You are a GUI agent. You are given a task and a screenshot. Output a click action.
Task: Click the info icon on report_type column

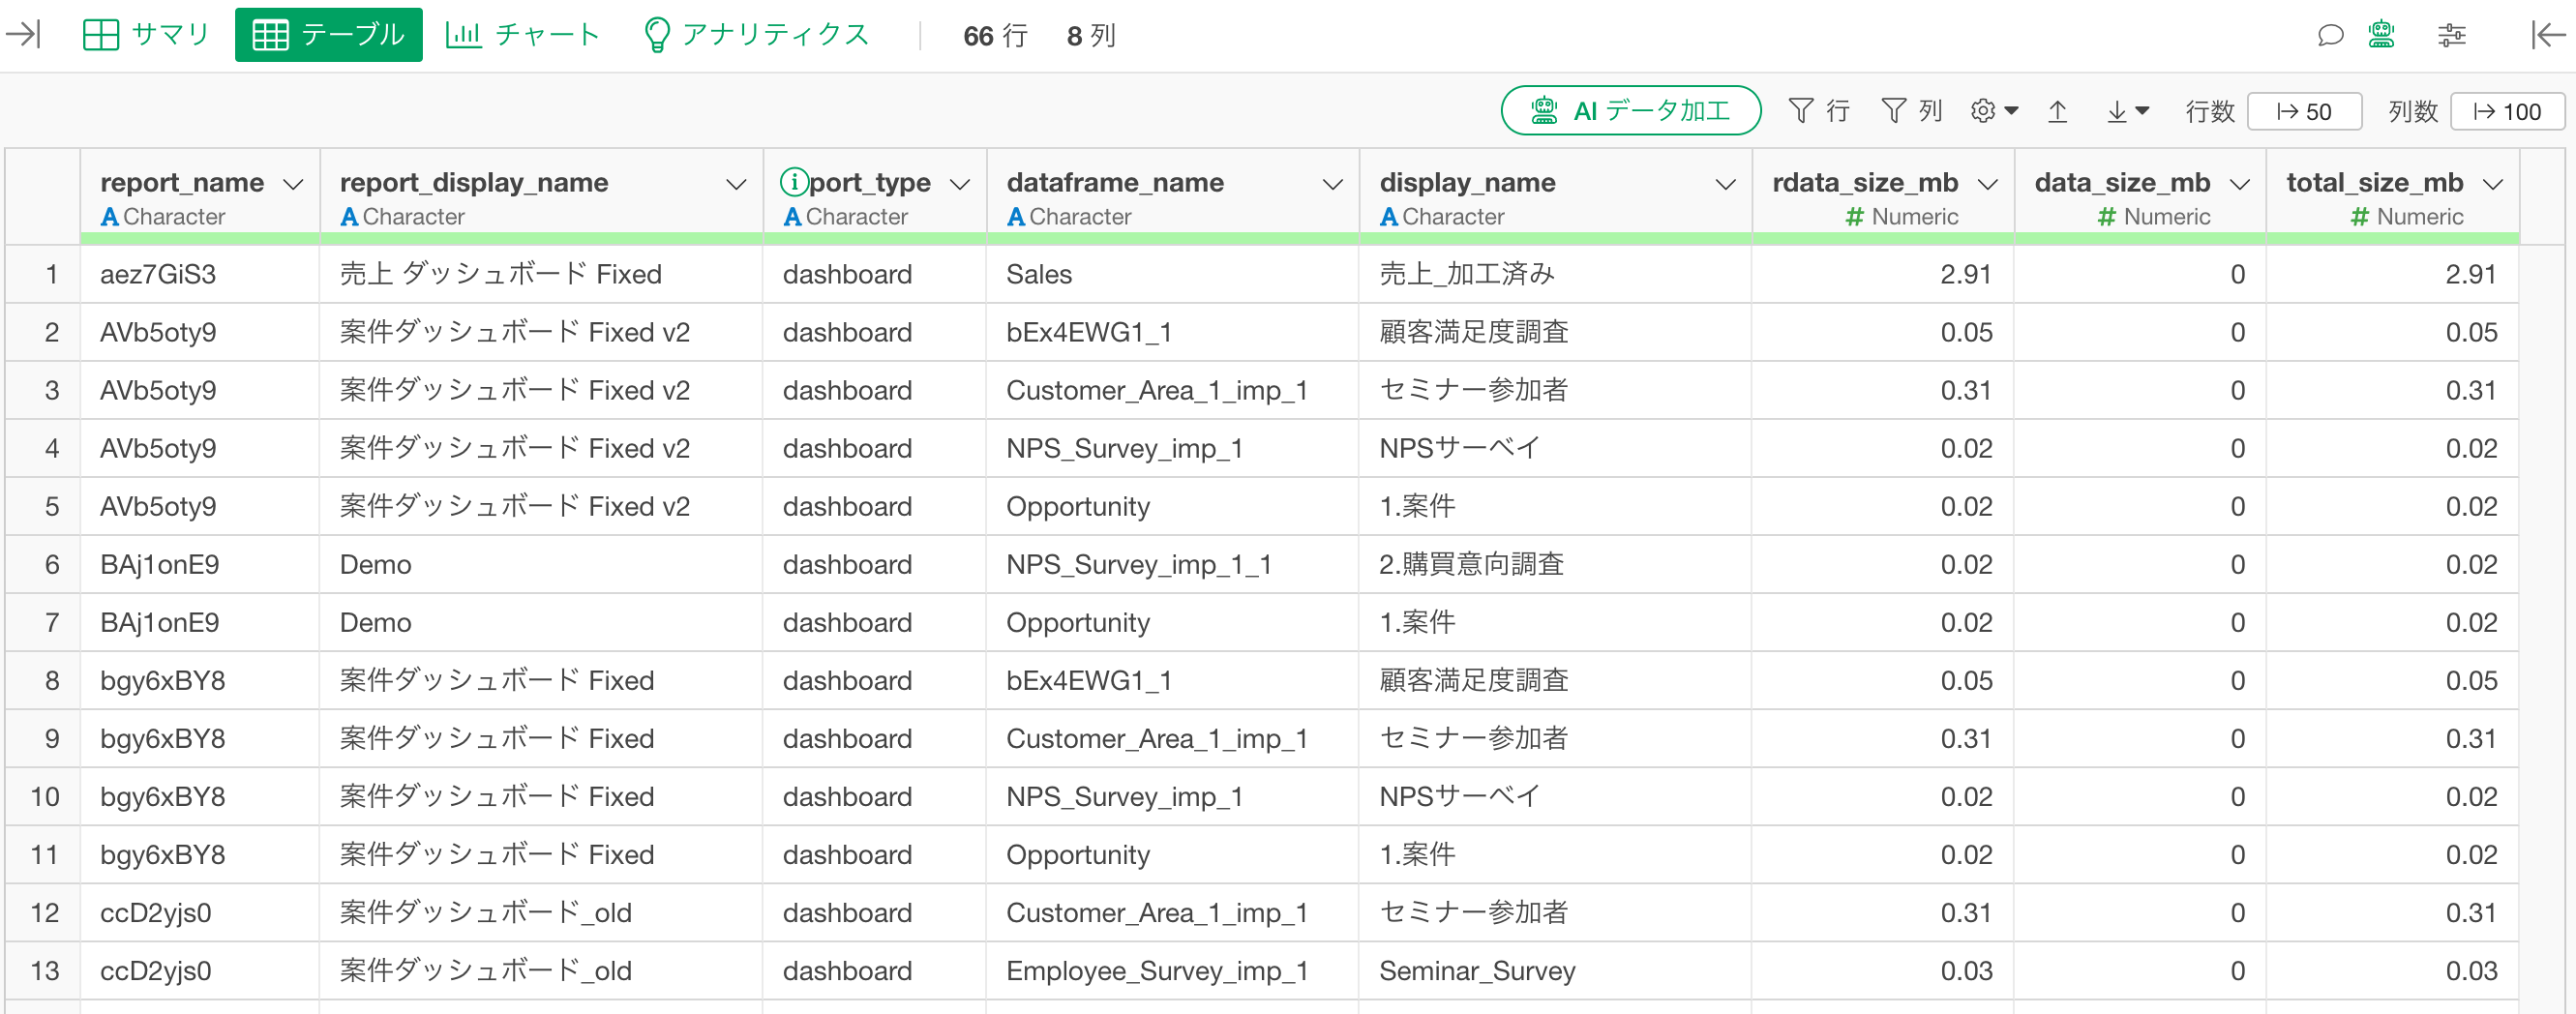pyautogui.click(x=793, y=182)
